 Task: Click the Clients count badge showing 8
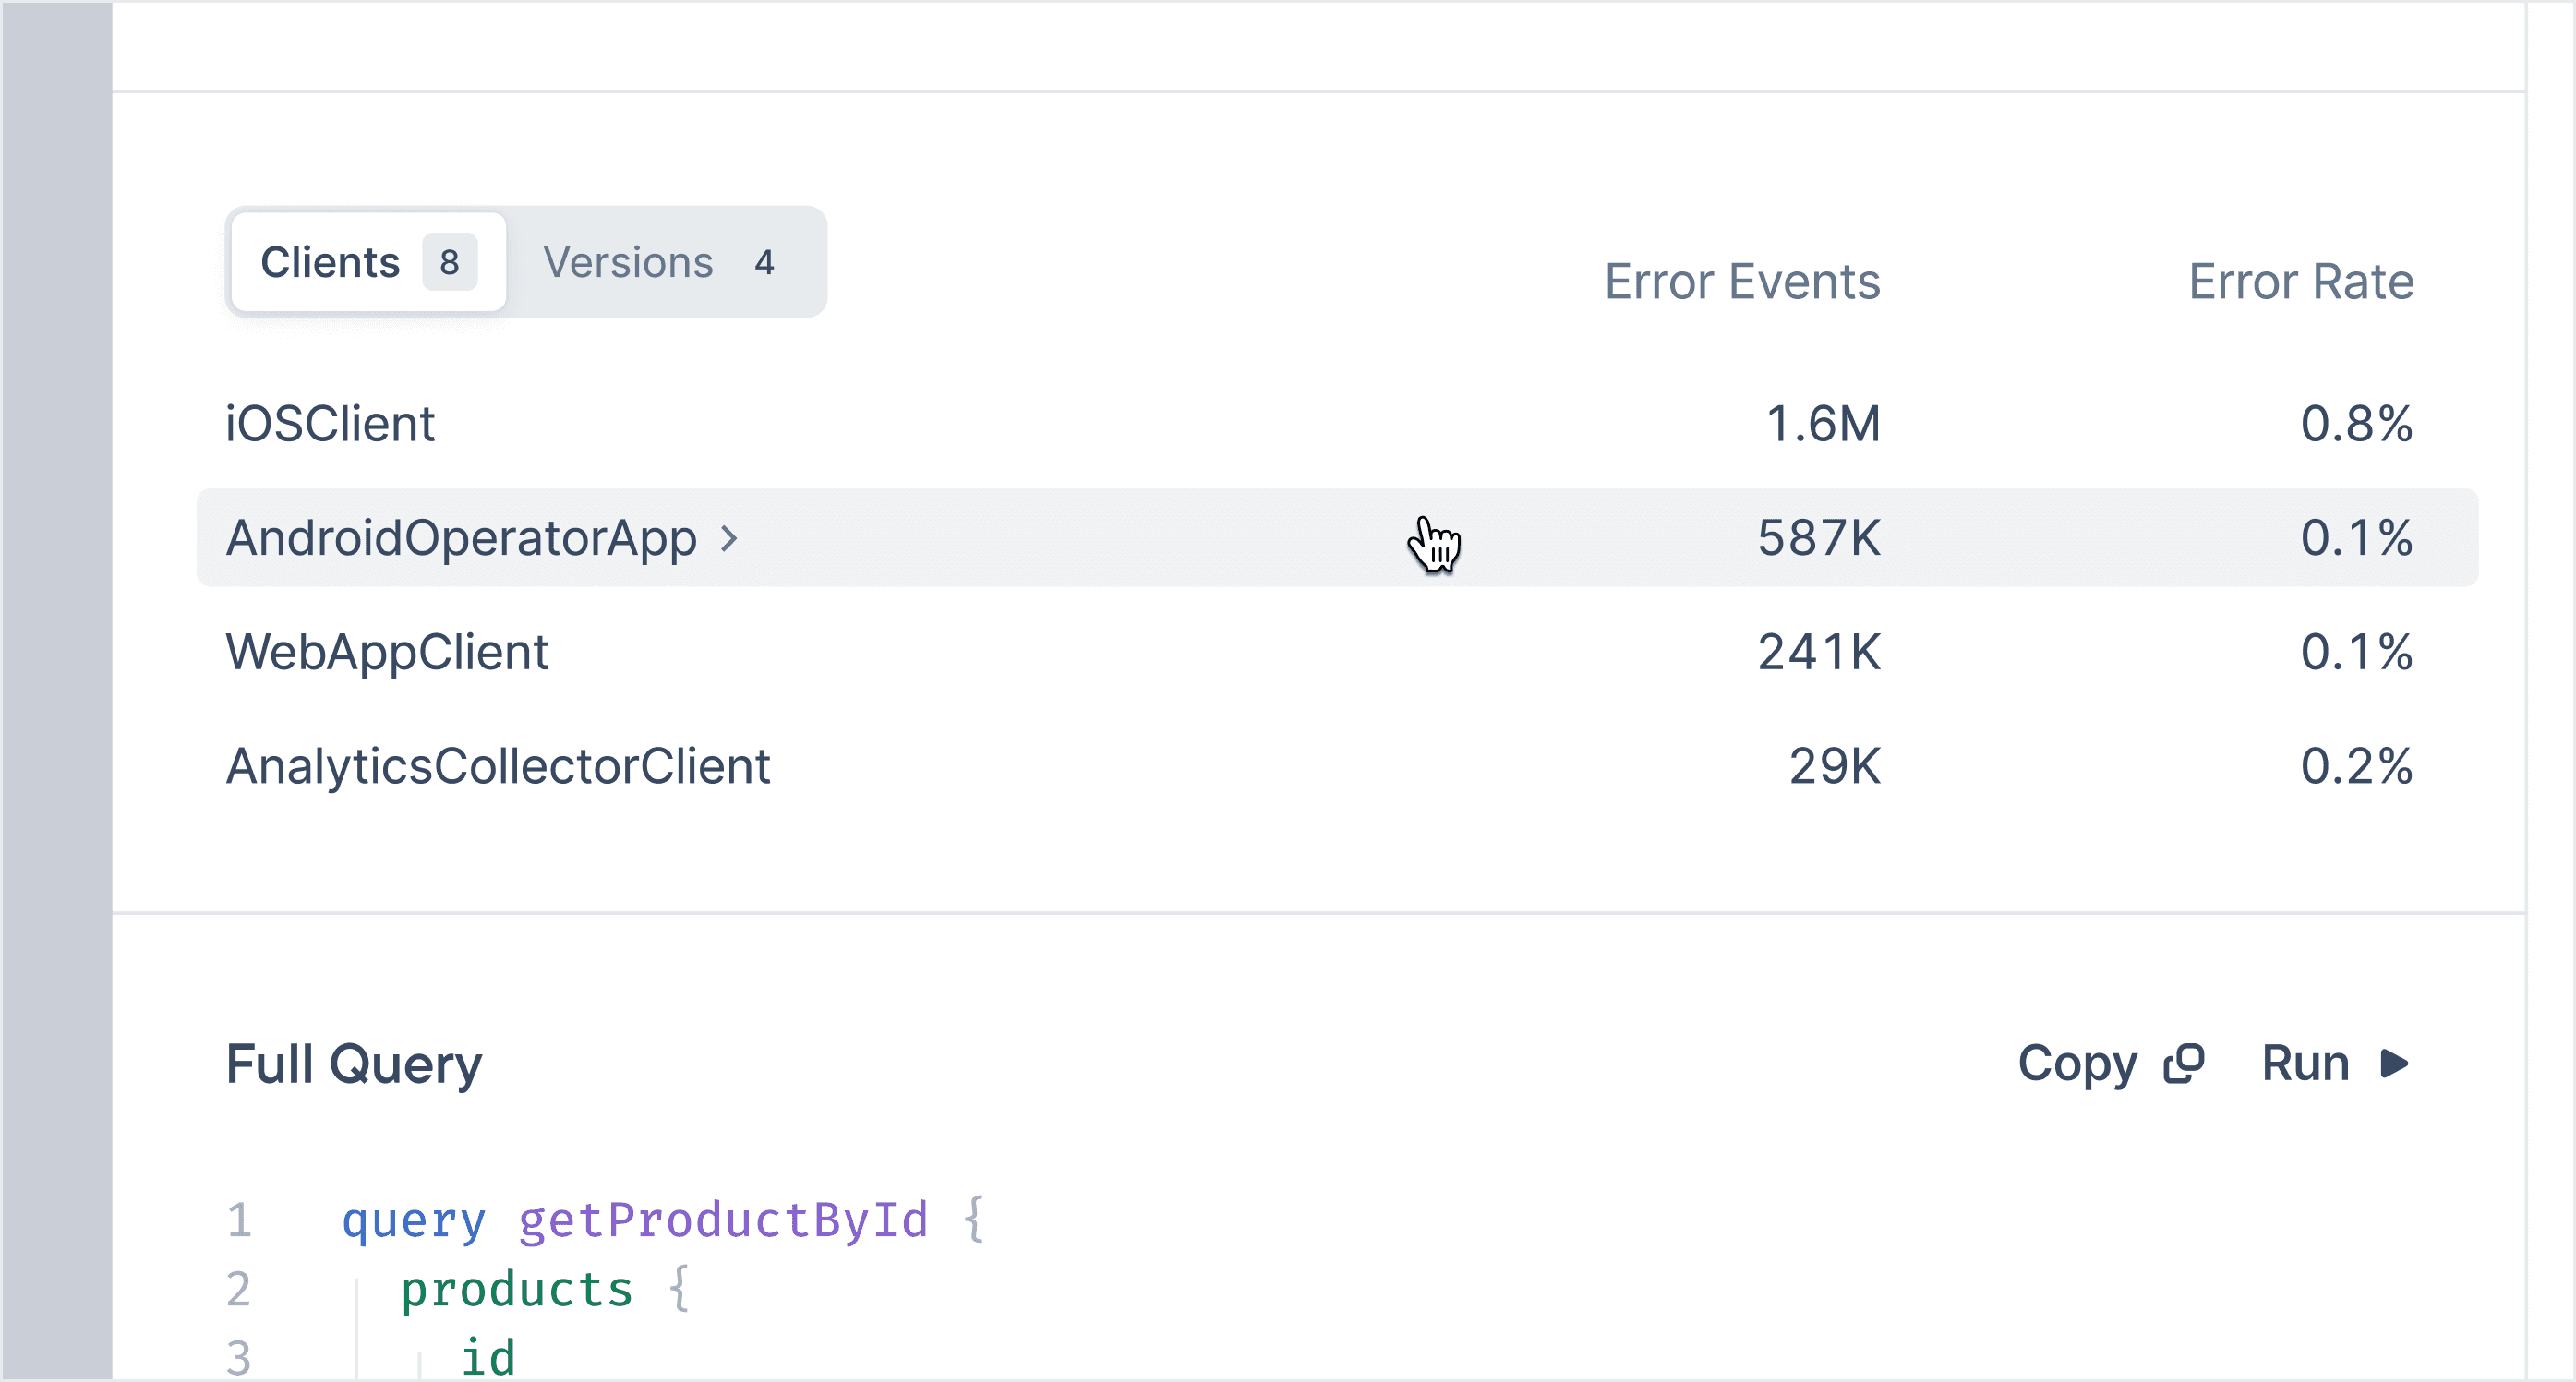pos(449,262)
